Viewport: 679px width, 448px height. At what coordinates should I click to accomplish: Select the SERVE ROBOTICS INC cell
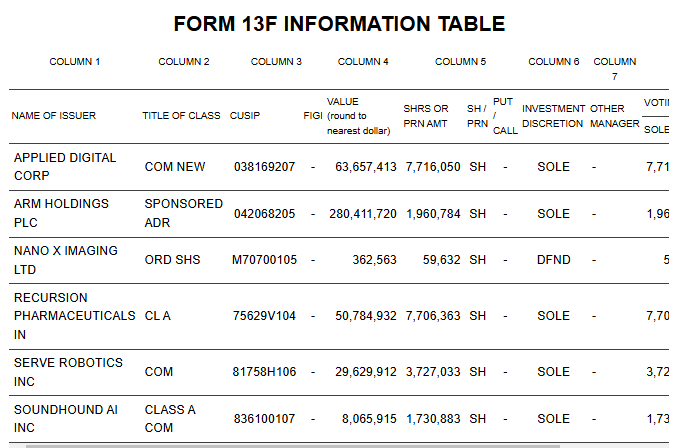(68, 372)
